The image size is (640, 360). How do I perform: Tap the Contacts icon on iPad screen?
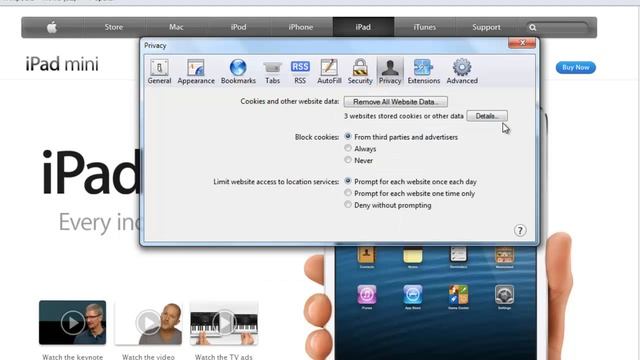pyautogui.click(x=367, y=254)
